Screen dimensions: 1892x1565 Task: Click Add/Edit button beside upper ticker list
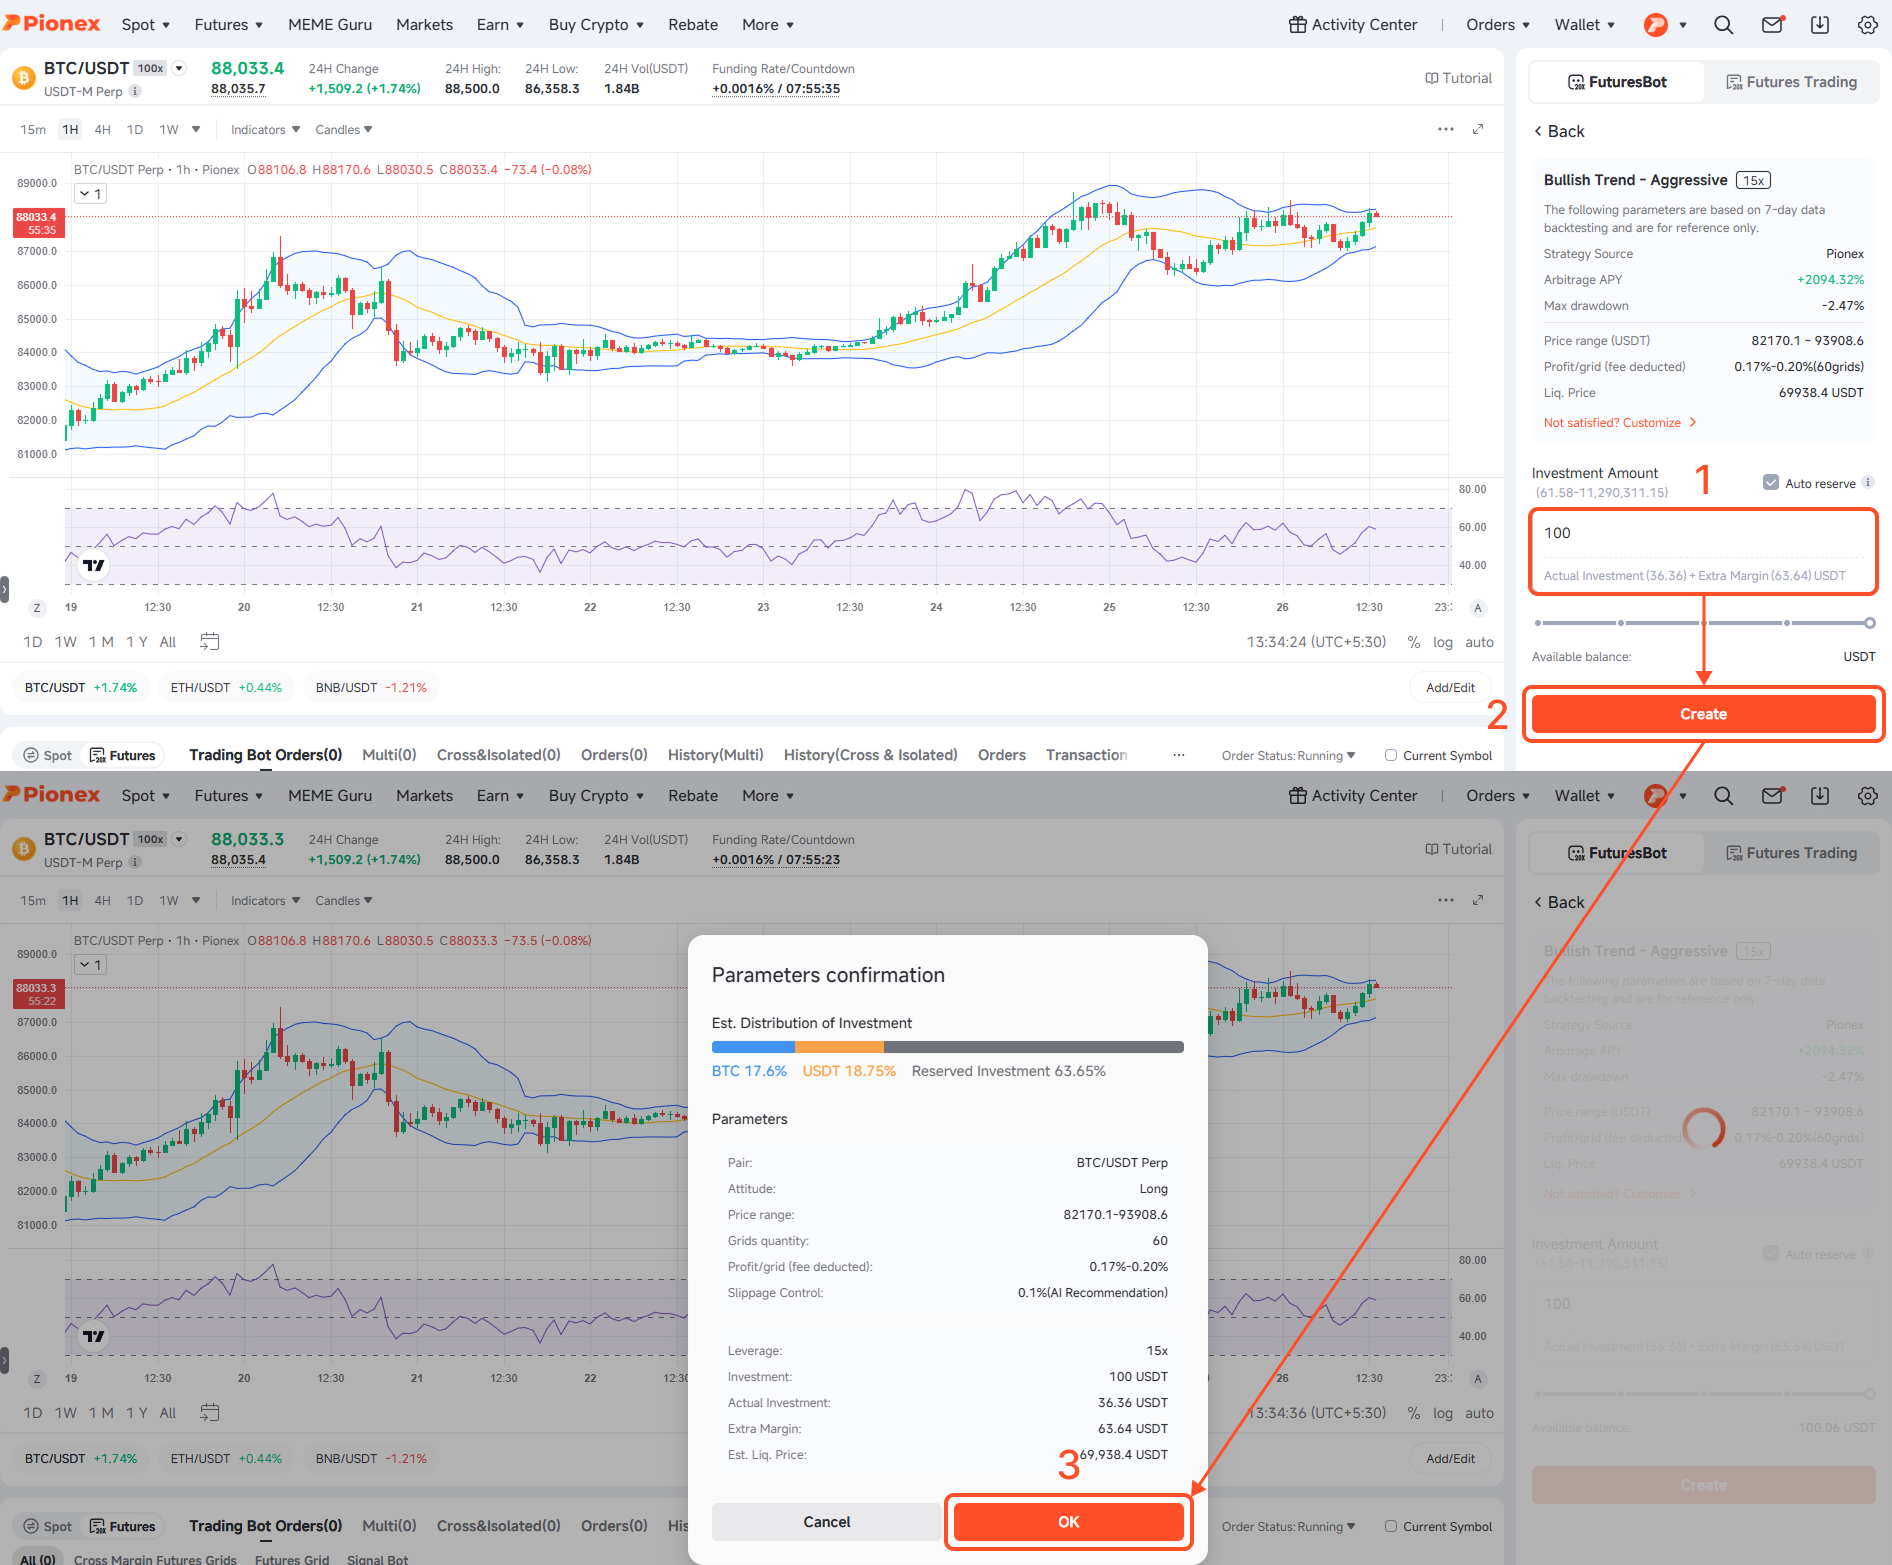(1450, 688)
